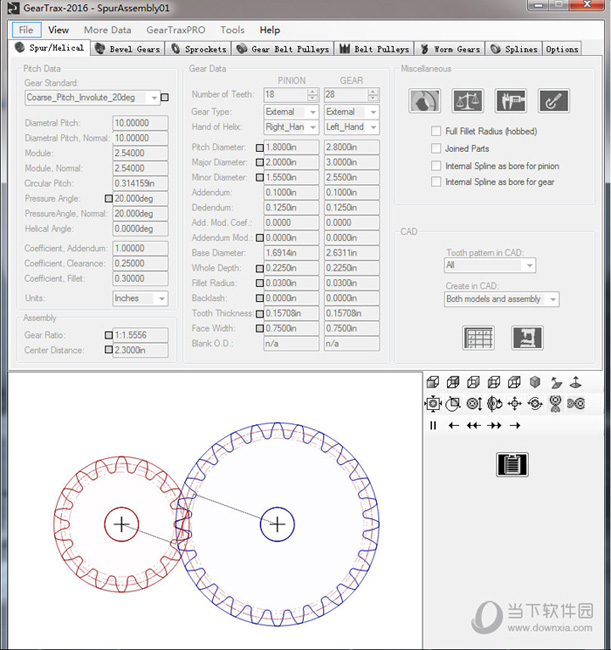Click the Coefficient, Clearance field

[141, 264]
